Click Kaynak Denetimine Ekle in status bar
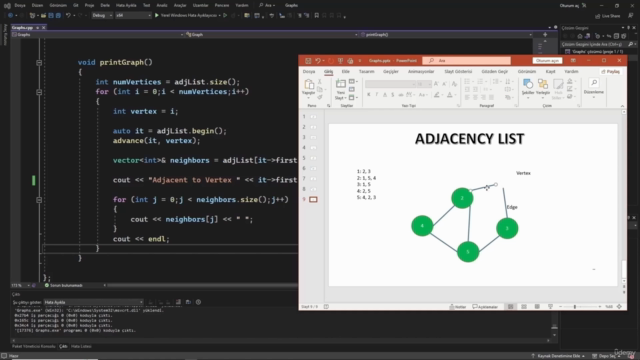 (x=558, y=356)
